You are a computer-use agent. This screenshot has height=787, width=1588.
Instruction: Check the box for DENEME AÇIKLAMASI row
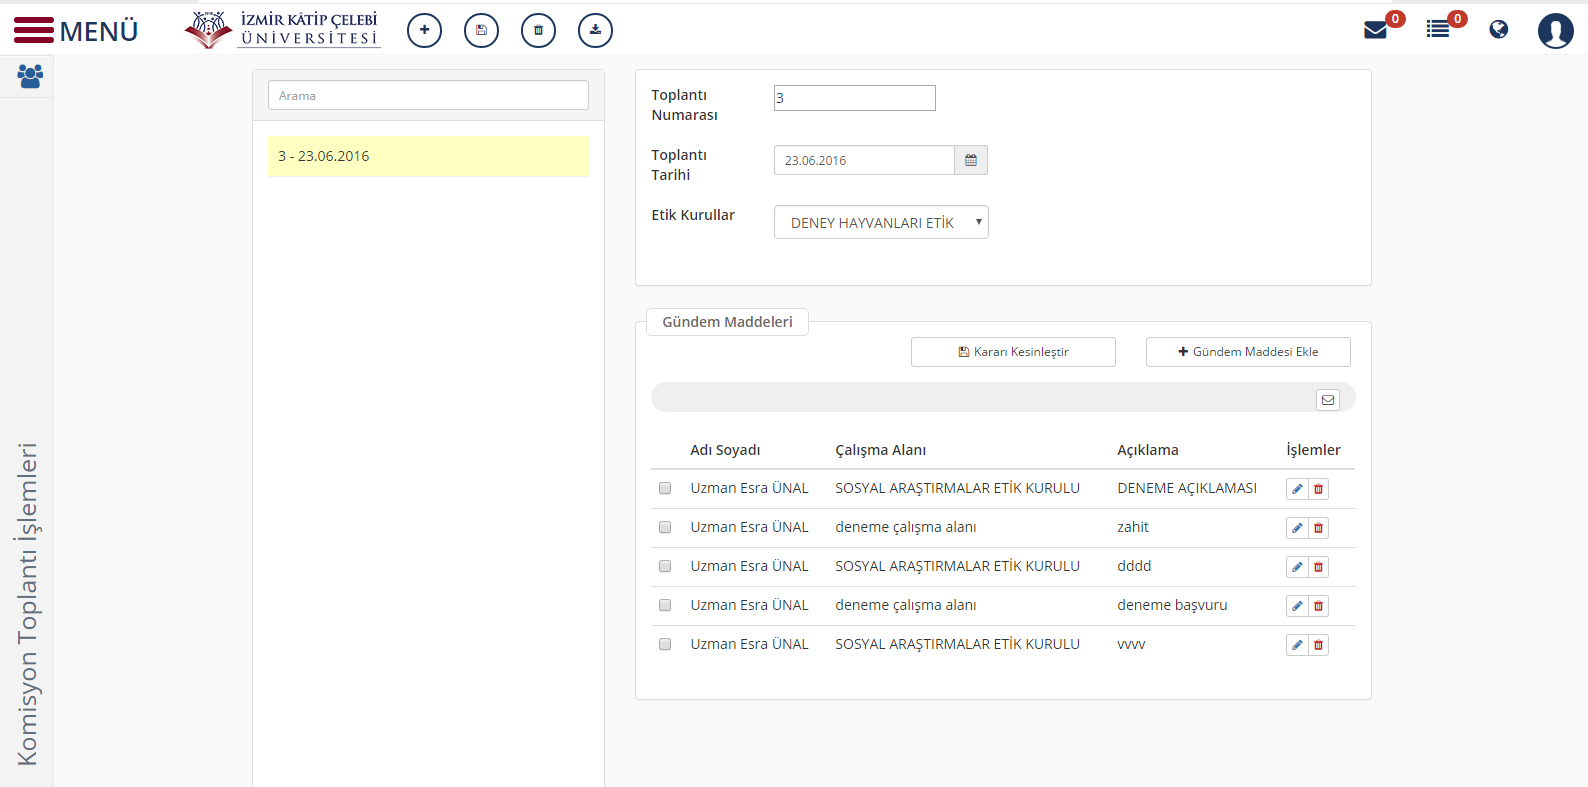click(665, 488)
